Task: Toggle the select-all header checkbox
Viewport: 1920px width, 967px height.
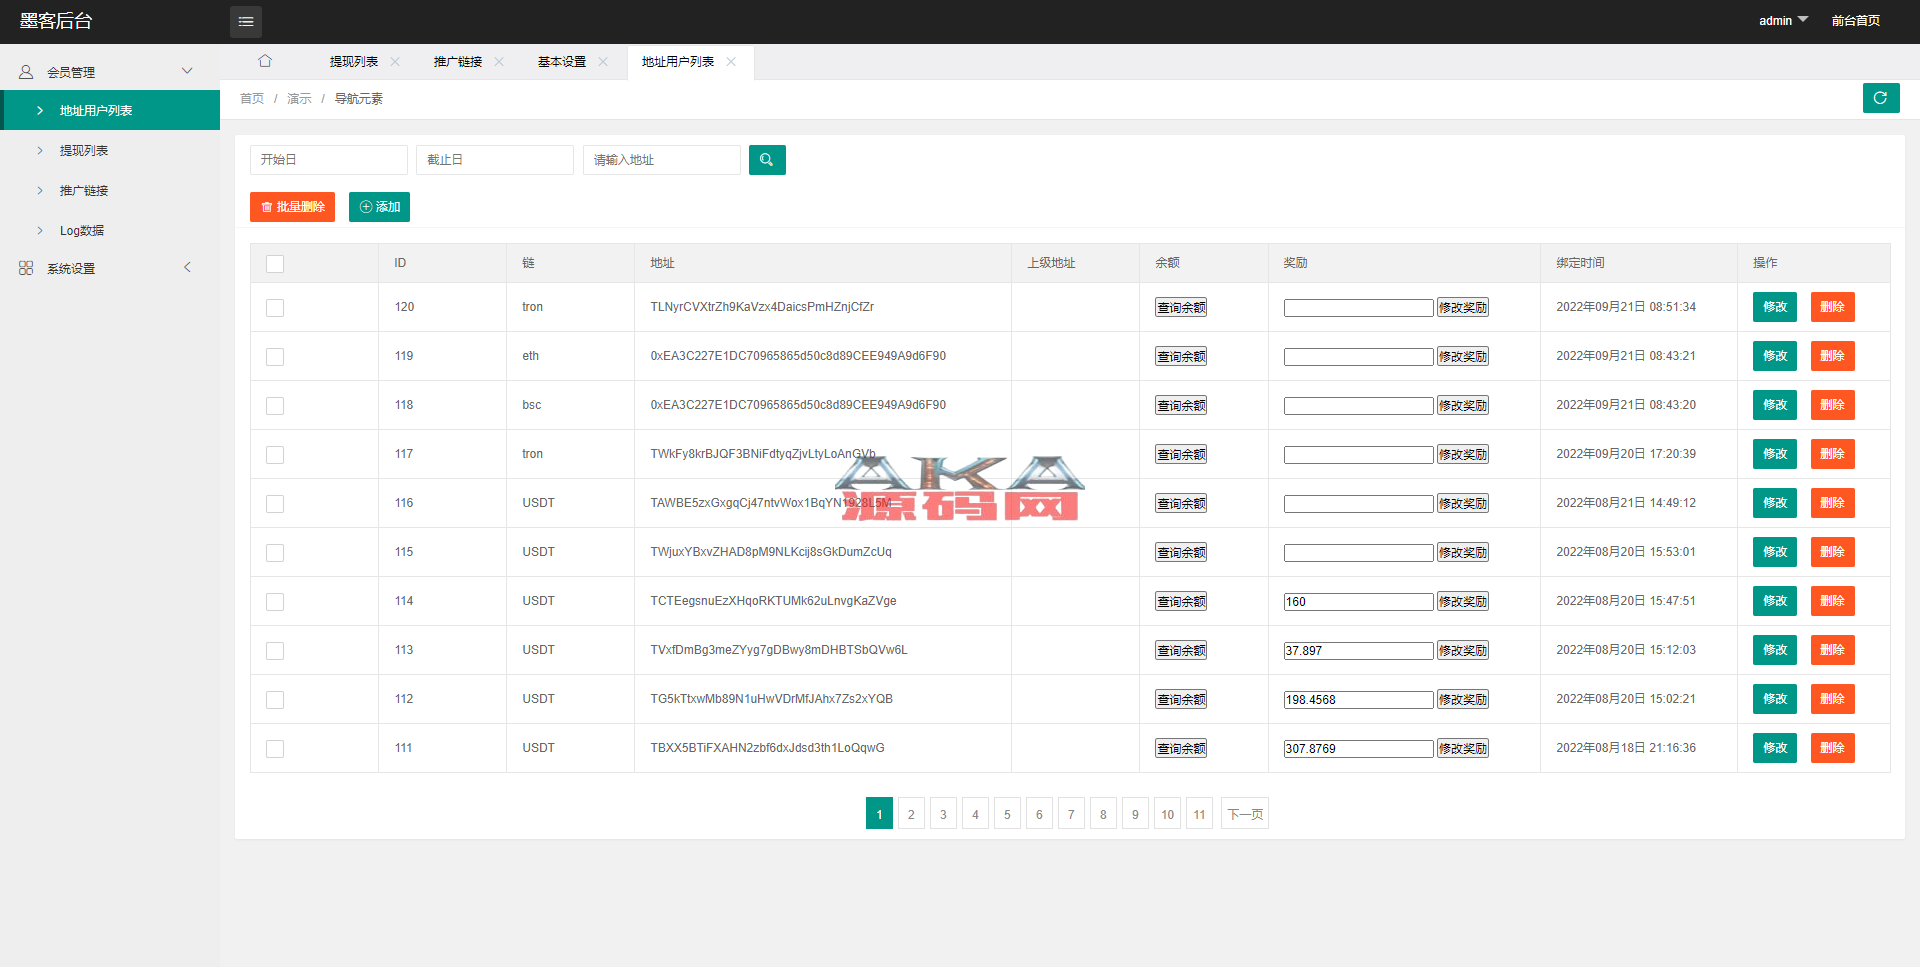Action: click(x=275, y=264)
